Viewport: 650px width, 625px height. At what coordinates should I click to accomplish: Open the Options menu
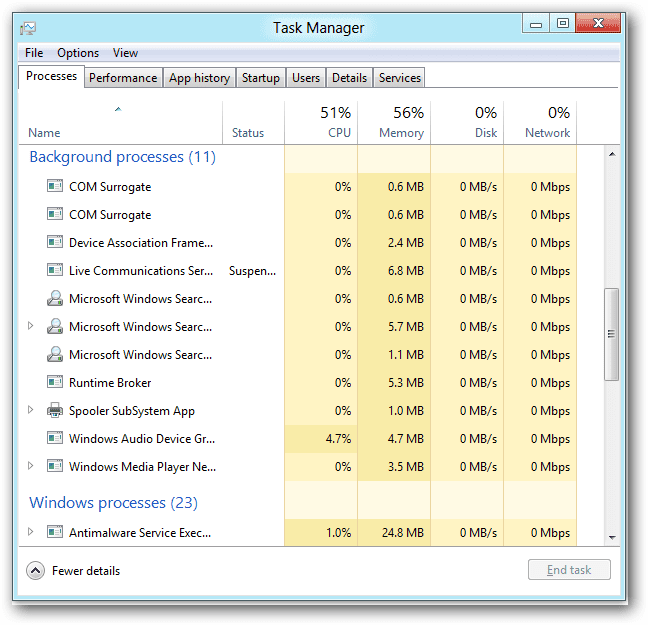pos(78,53)
